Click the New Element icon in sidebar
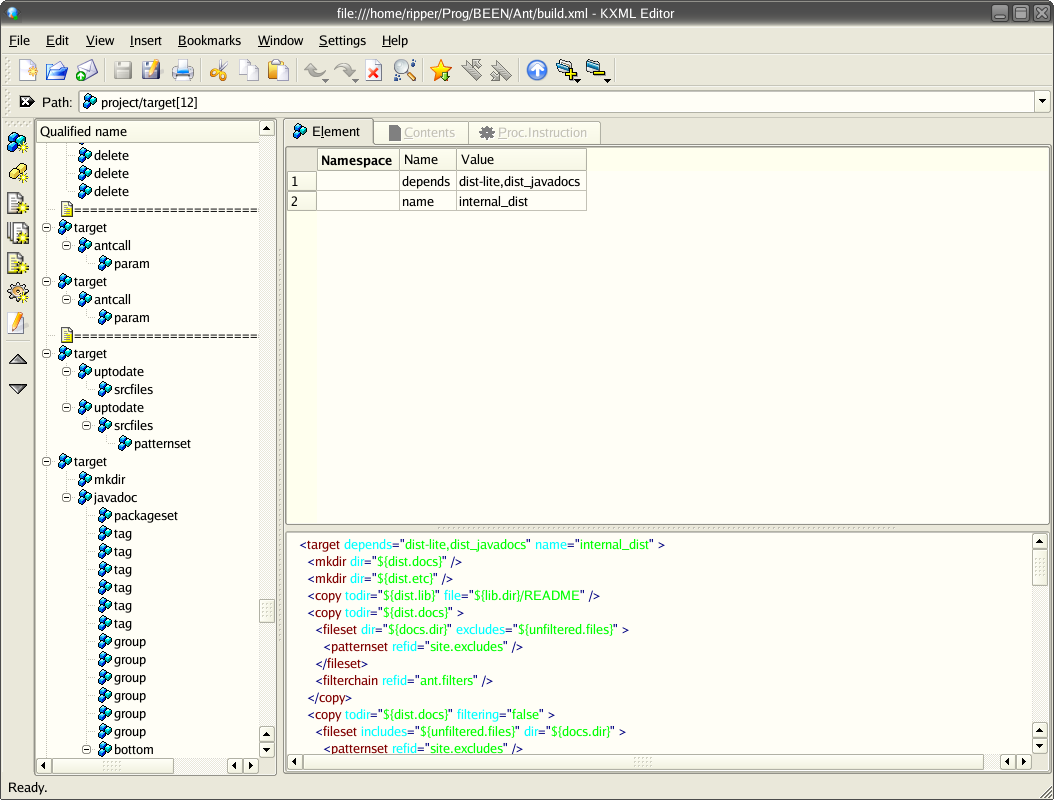The image size is (1054, 800). (17, 143)
